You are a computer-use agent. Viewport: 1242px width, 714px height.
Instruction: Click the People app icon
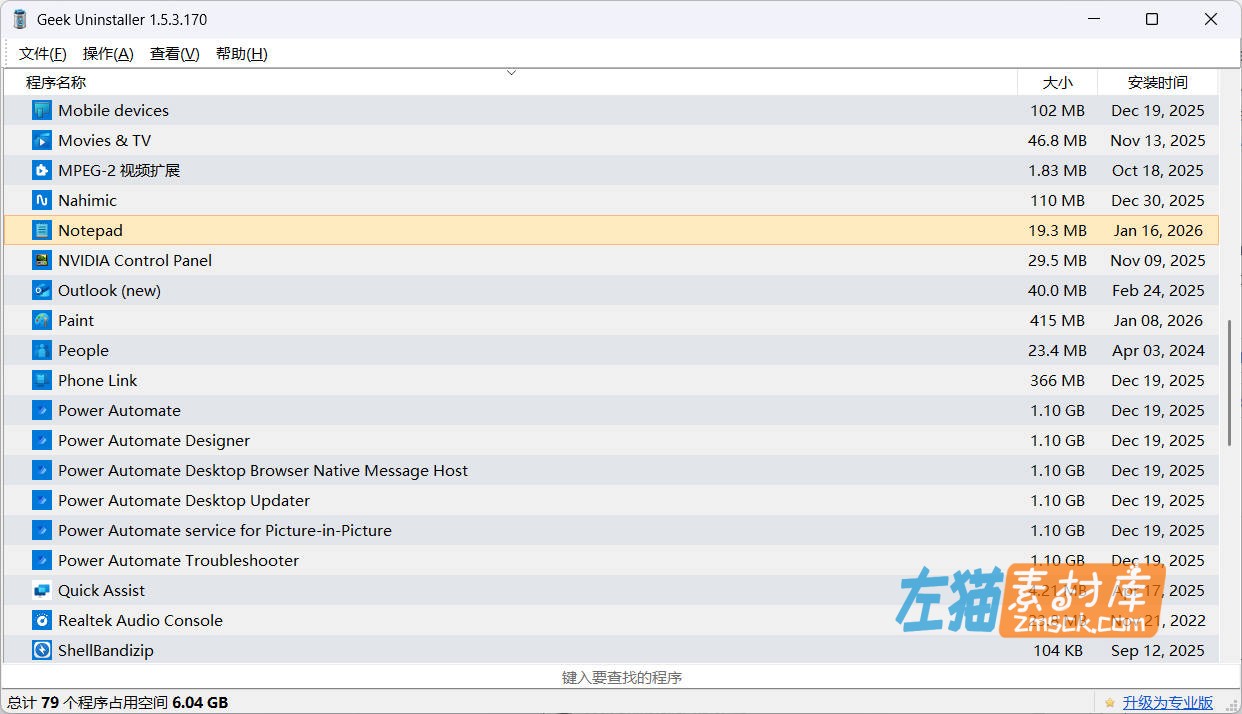click(41, 350)
